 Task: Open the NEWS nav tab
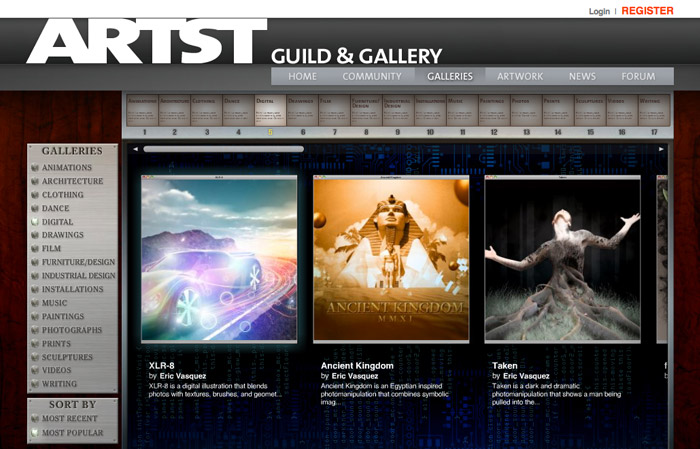(x=582, y=76)
